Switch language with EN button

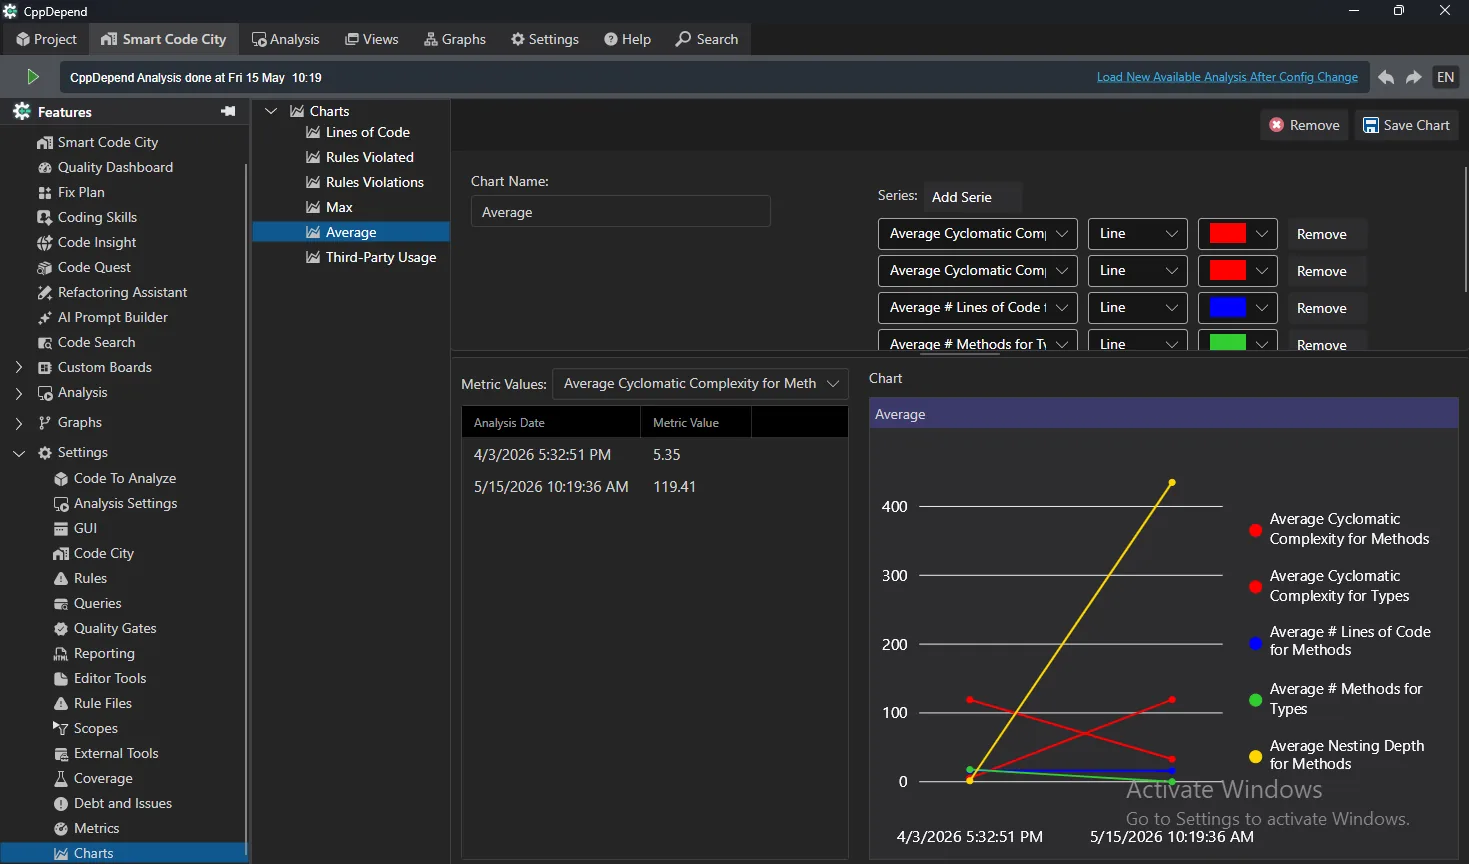[1445, 77]
